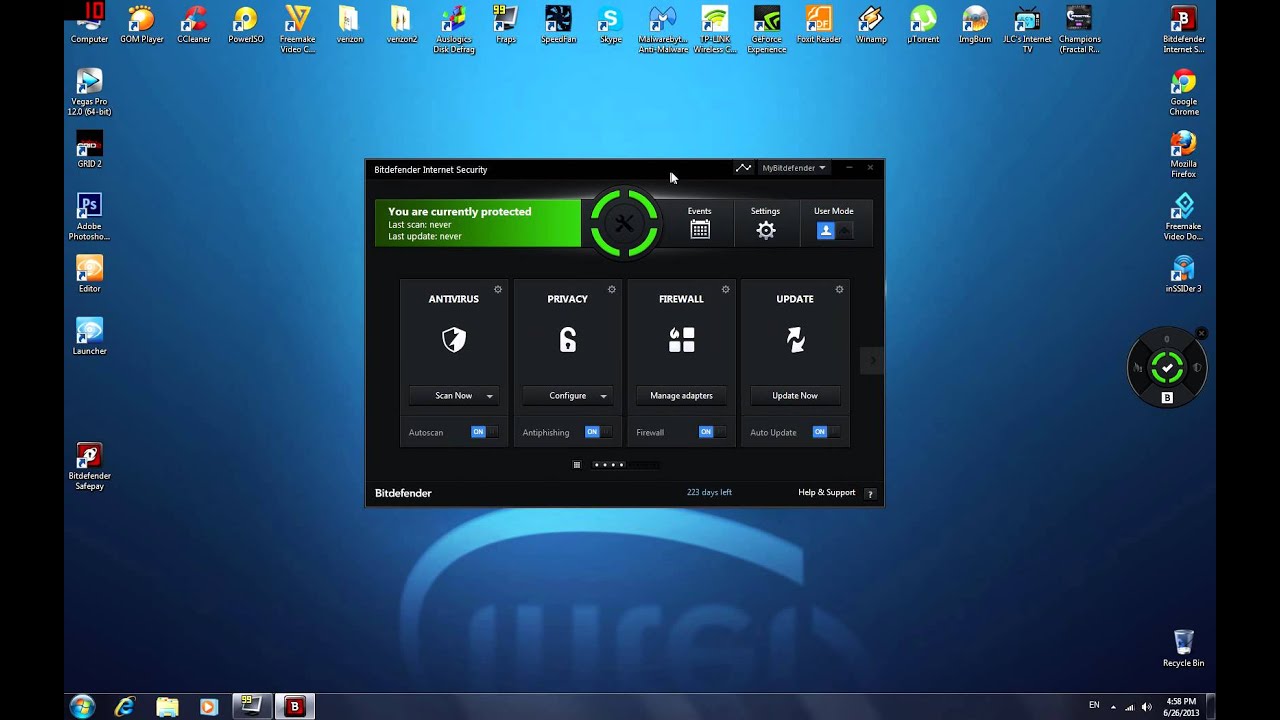Expand the MyBitdefender dropdown
This screenshot has height=720, width=1280.
794,168
